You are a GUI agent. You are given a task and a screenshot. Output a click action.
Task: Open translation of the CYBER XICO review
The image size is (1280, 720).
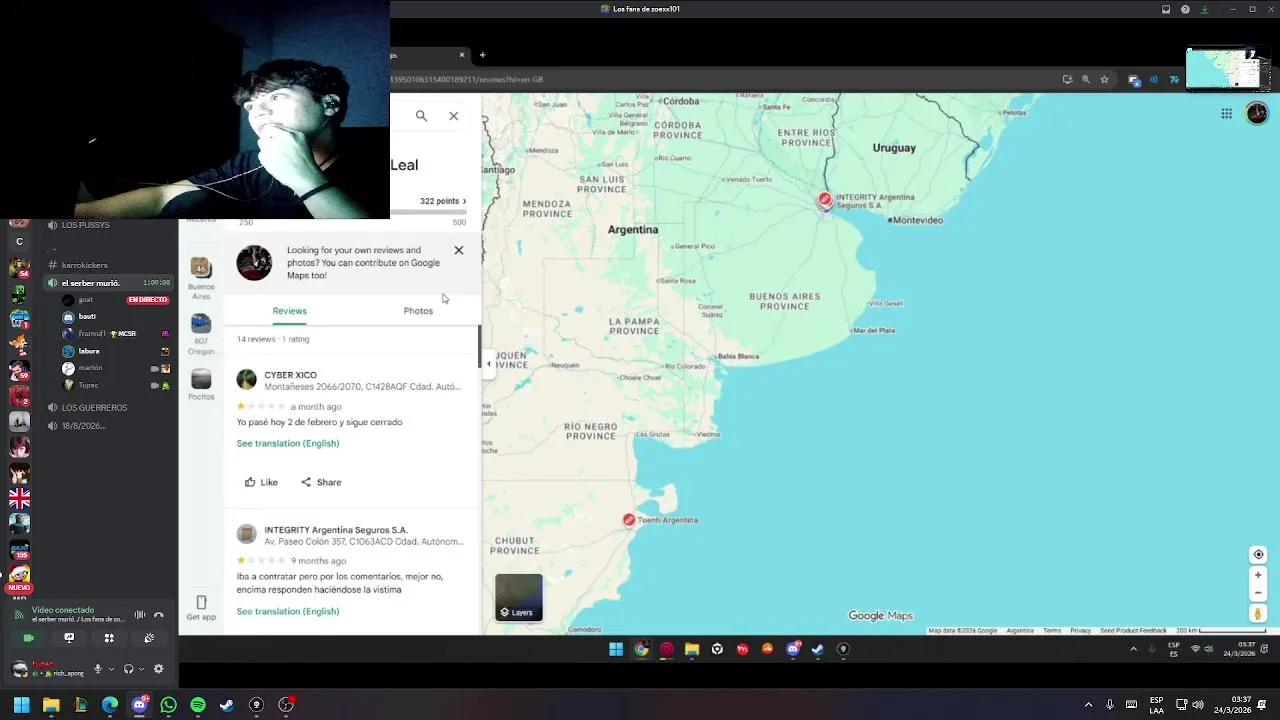pyautogui.click(x=288, y=443)
